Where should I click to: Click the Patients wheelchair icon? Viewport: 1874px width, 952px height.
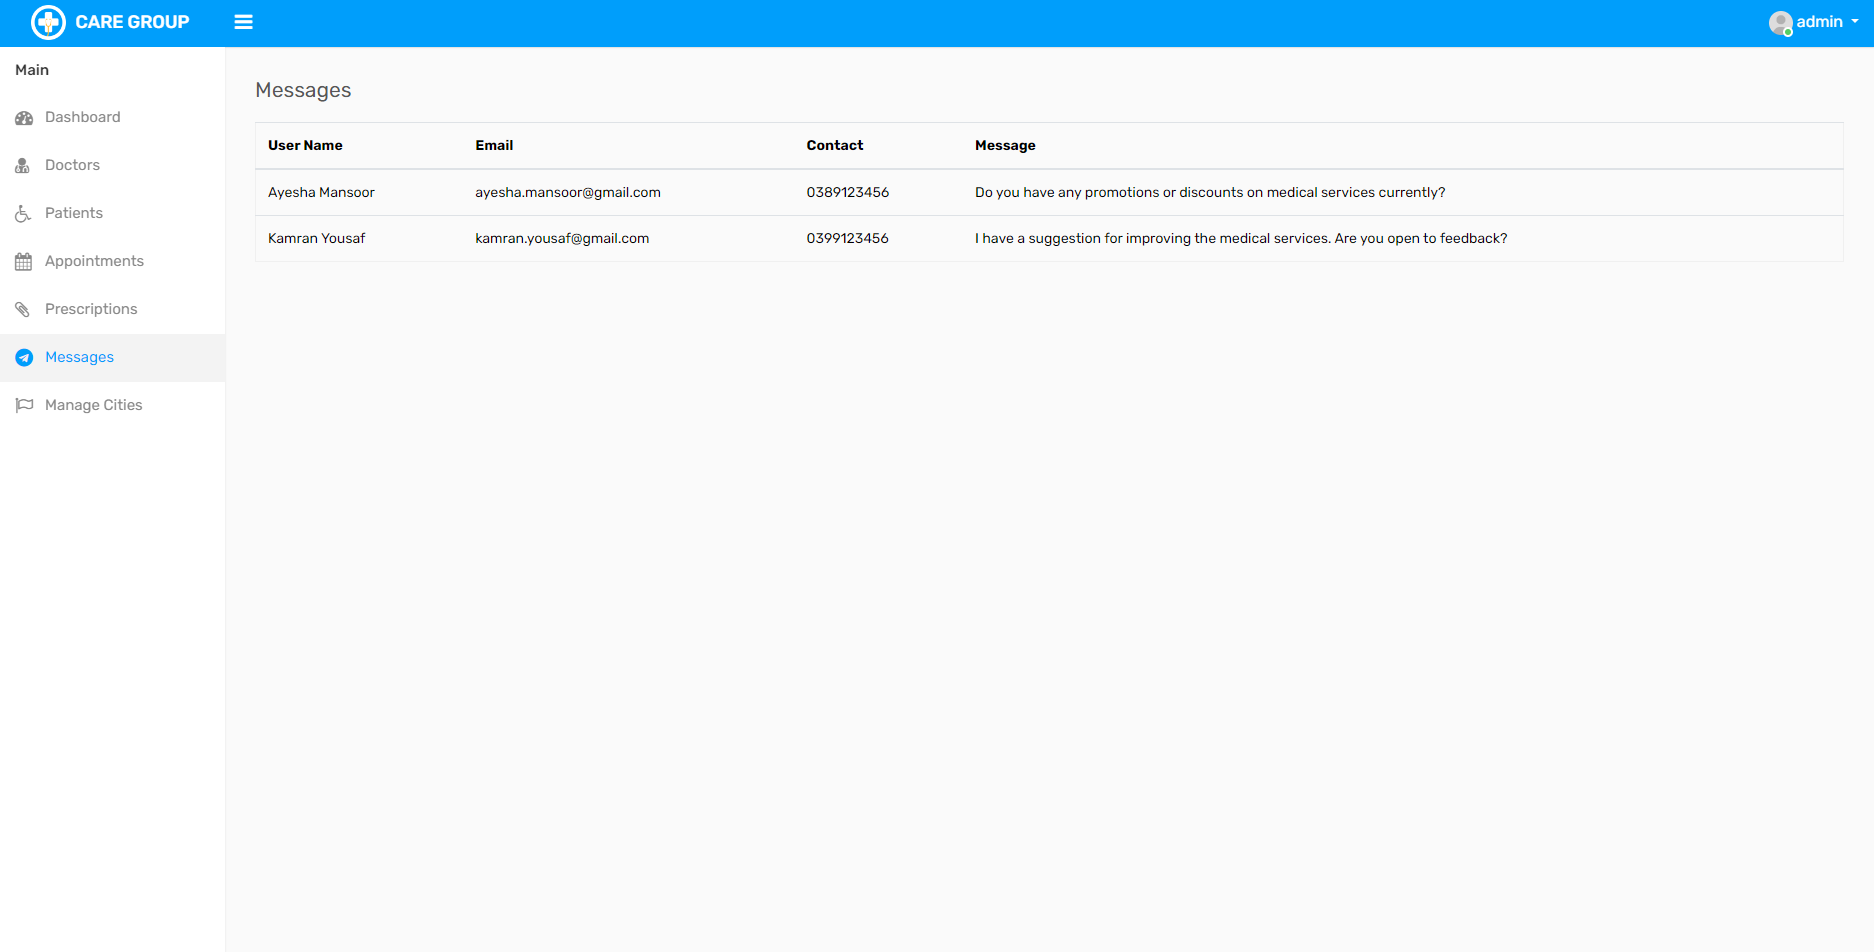[23, 214]
